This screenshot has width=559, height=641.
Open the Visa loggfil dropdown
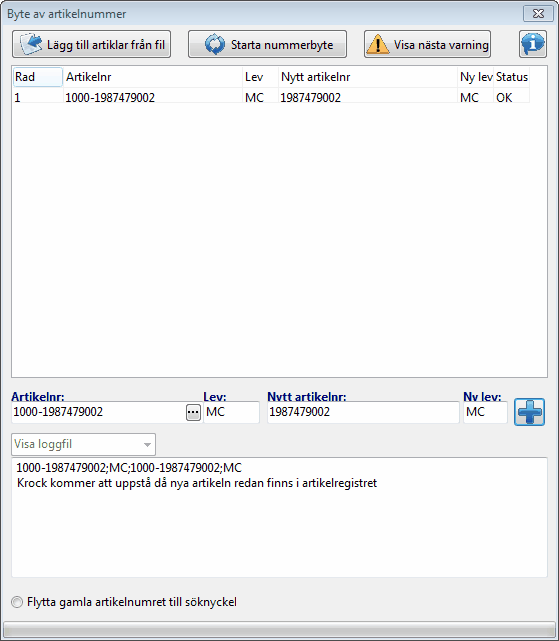(83, 444)
